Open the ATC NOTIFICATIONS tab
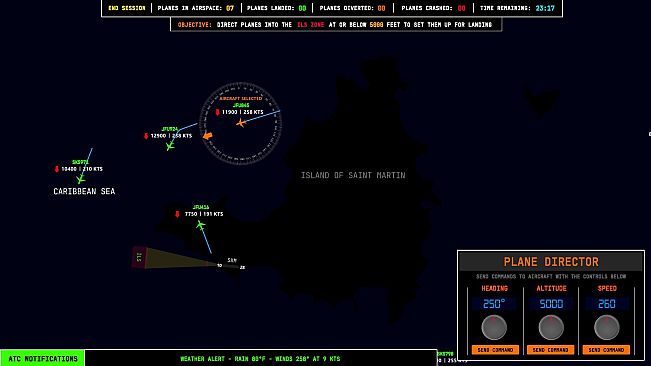 click(43, 359)
